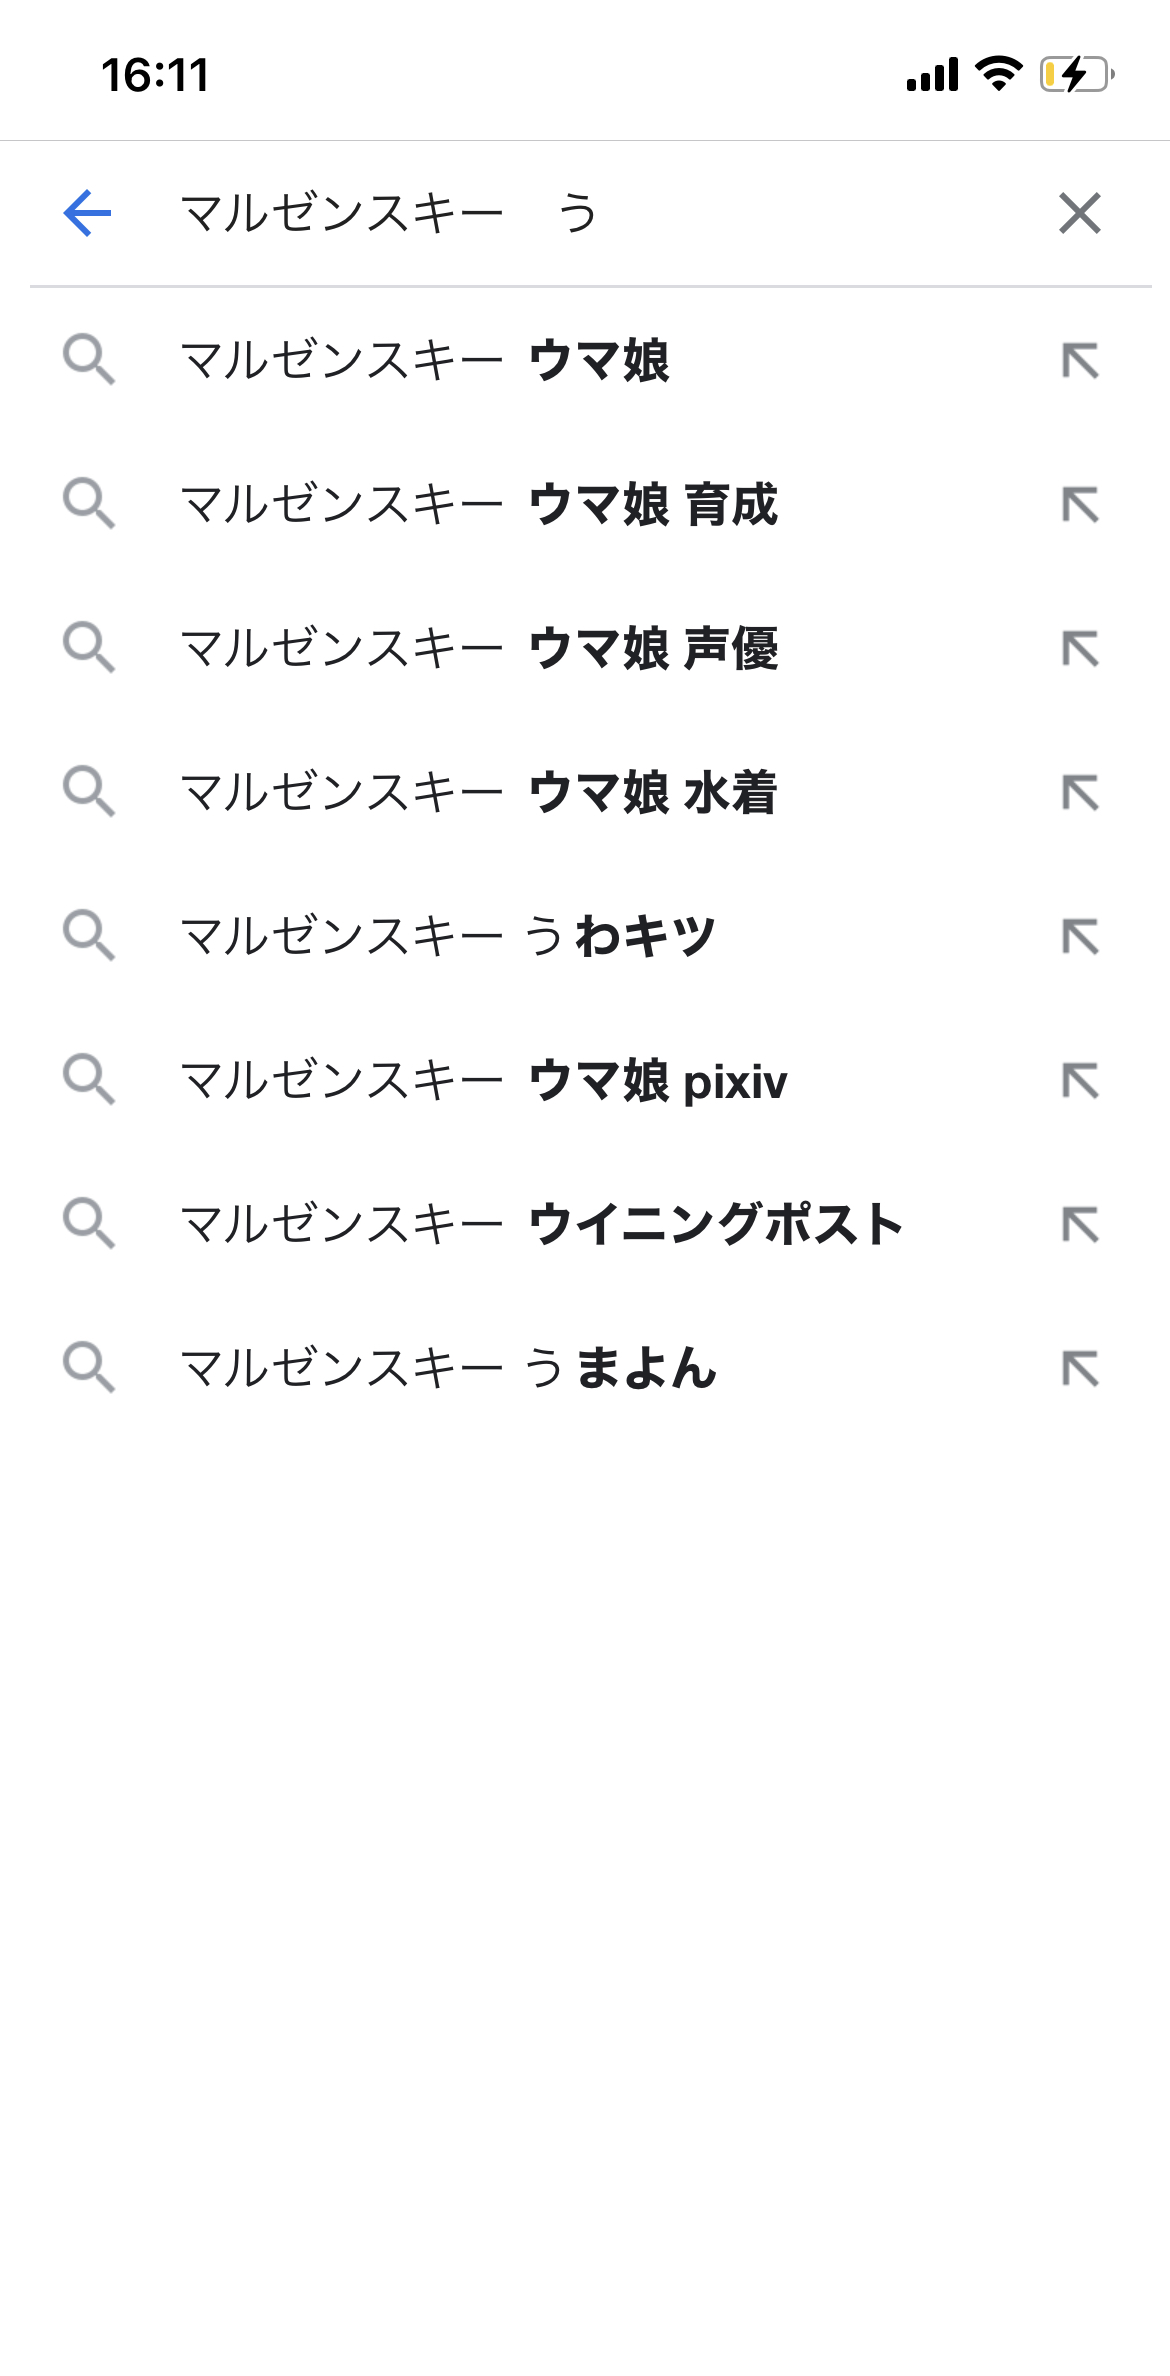
Task: Fill search with ウイニングポスト arrow icon
Action: click(x=1080, y=1225)
